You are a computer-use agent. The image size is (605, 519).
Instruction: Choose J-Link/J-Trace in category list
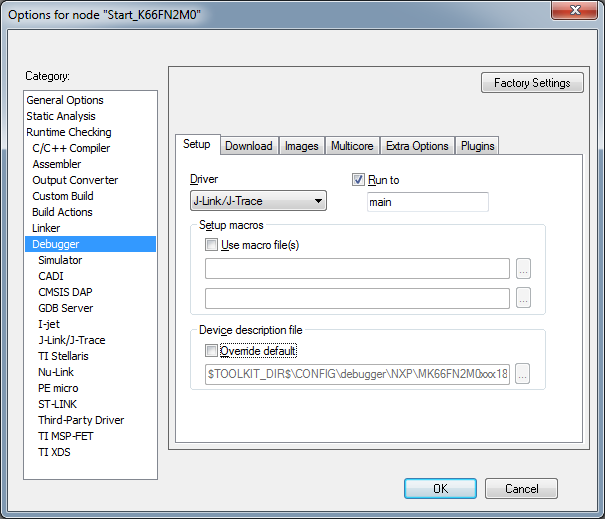point(71,340)
